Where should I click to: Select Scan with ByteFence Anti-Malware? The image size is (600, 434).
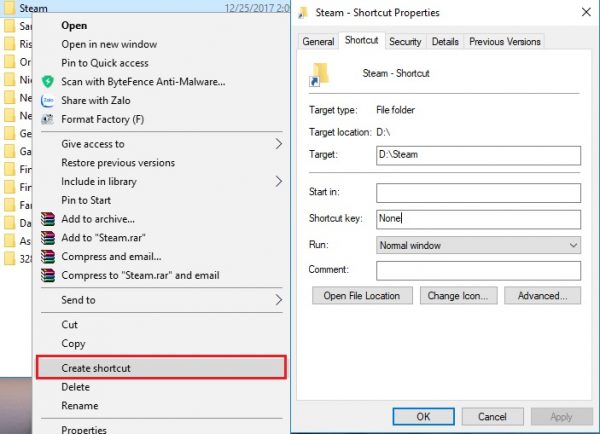click(x=143, y=82)
